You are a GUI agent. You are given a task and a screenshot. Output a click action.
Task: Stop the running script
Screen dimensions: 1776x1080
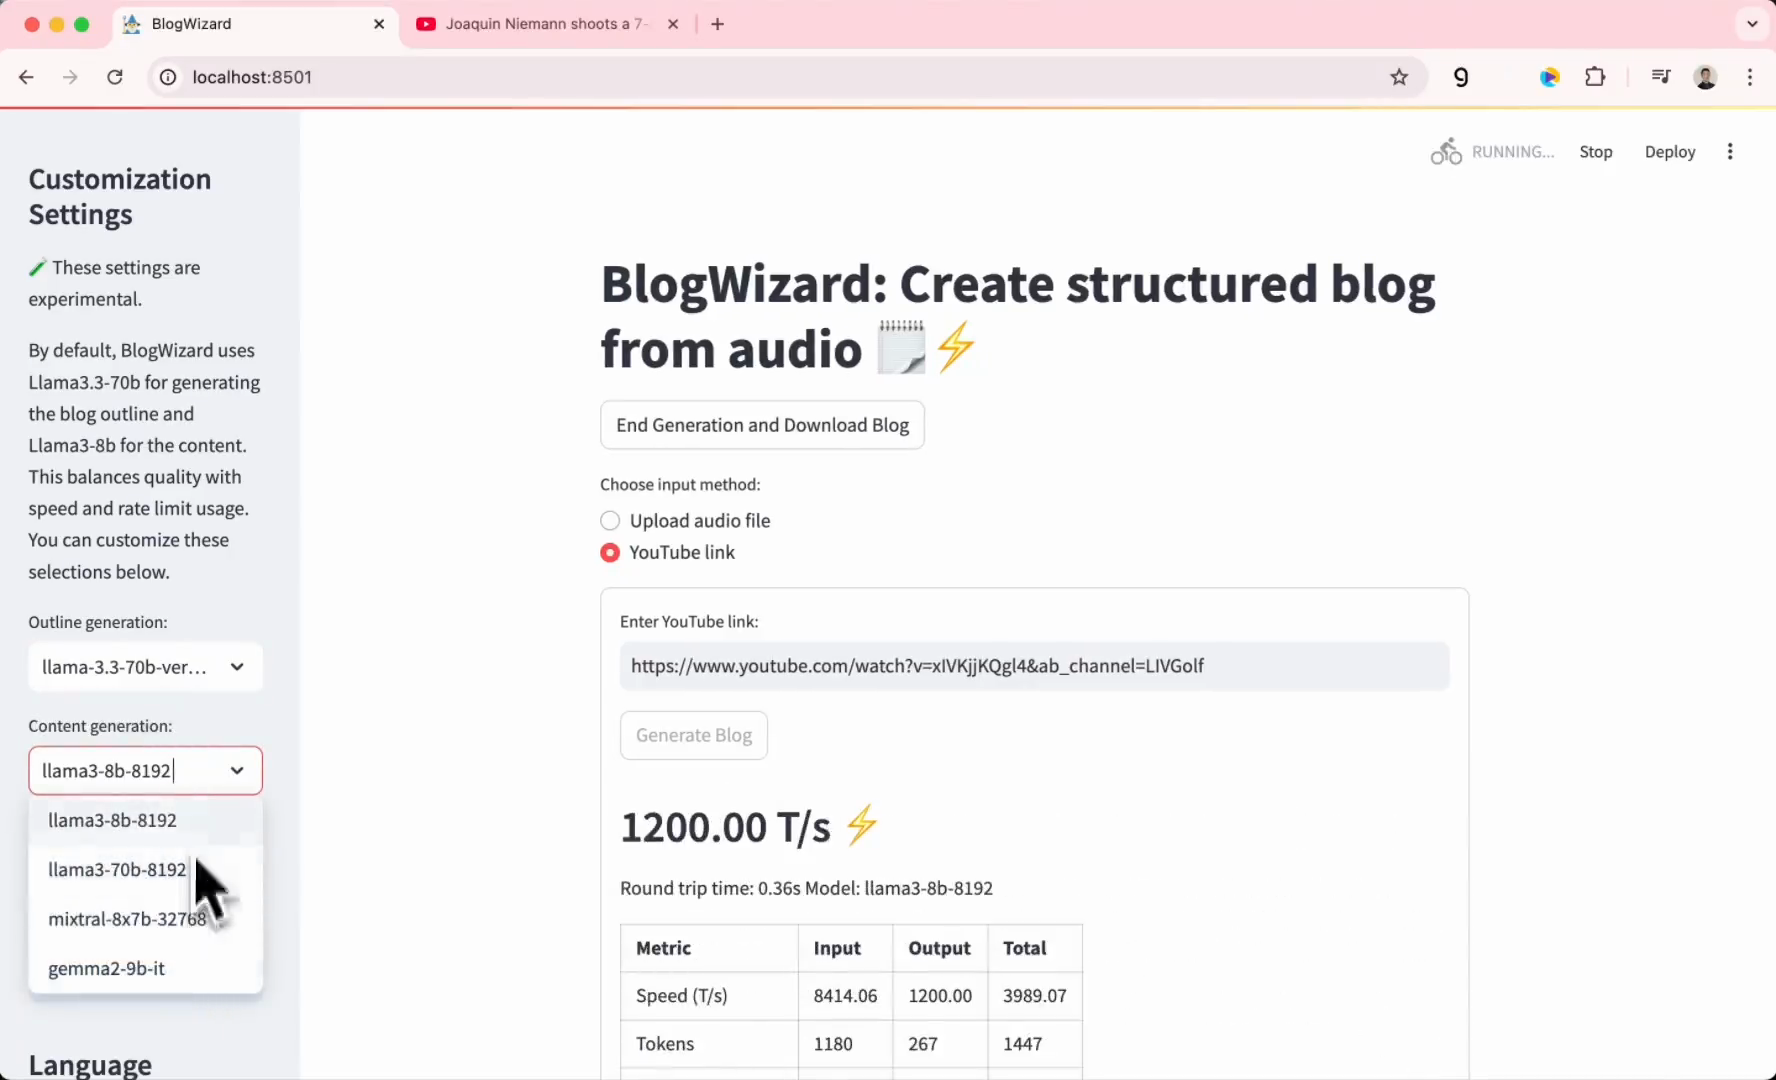click(x=1596, y=152)
